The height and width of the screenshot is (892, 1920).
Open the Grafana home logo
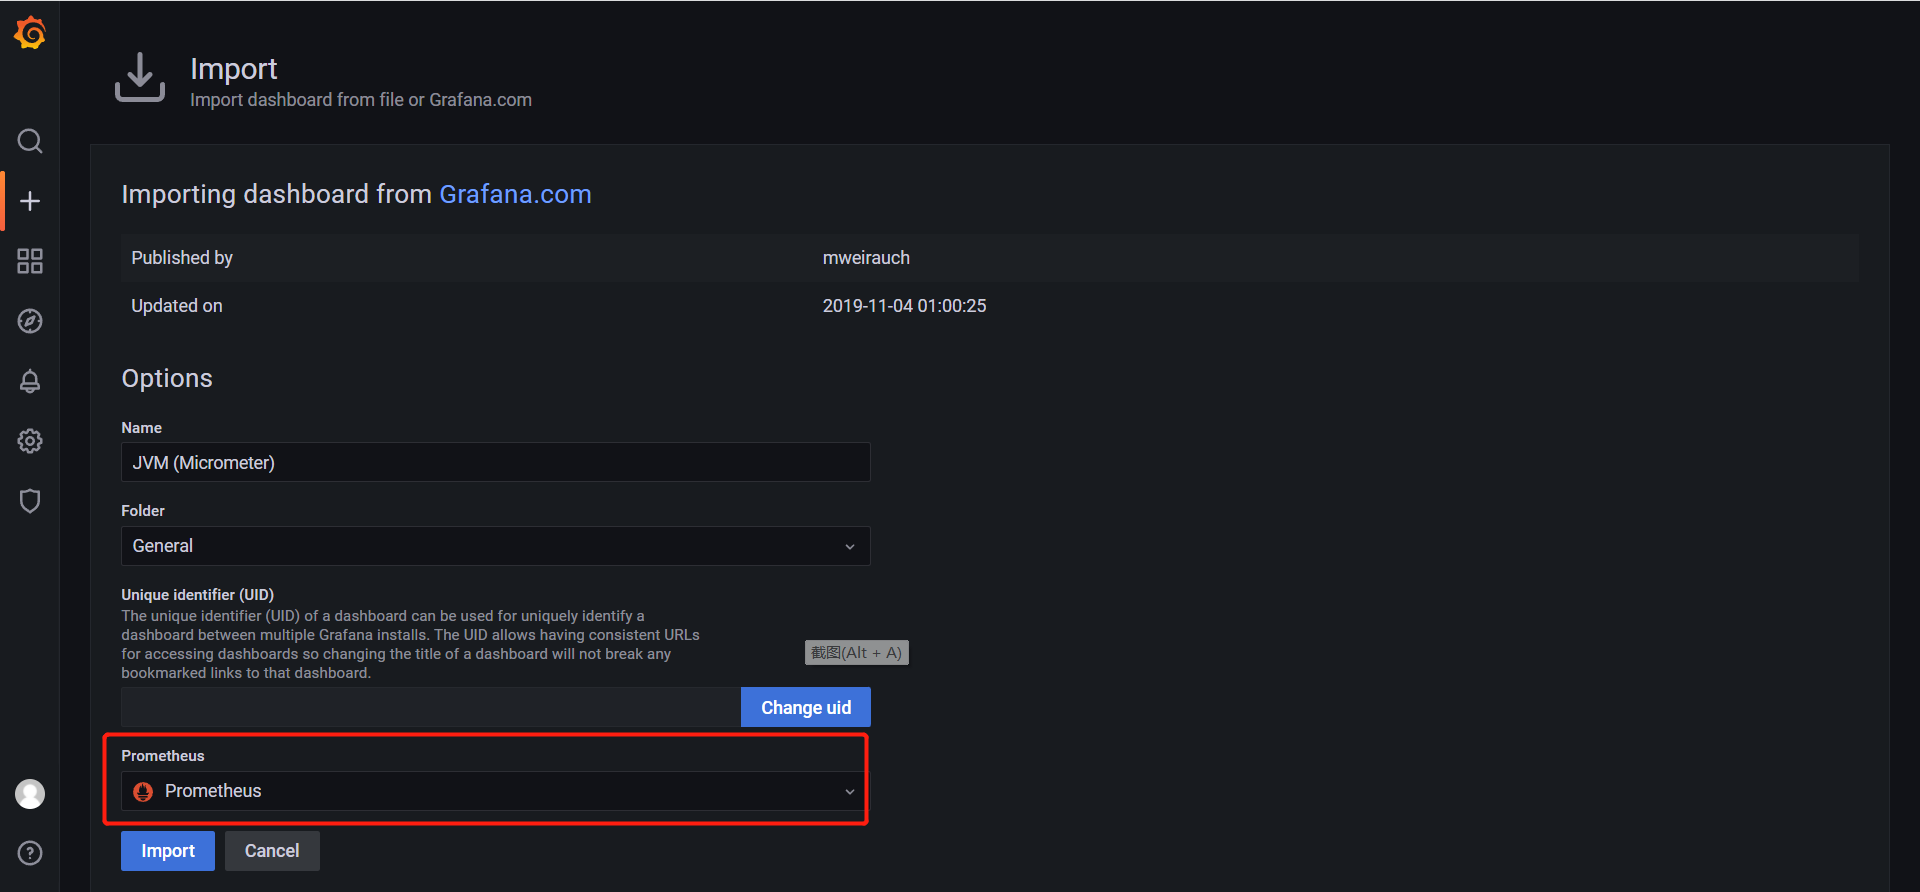(x=30, y=32)
